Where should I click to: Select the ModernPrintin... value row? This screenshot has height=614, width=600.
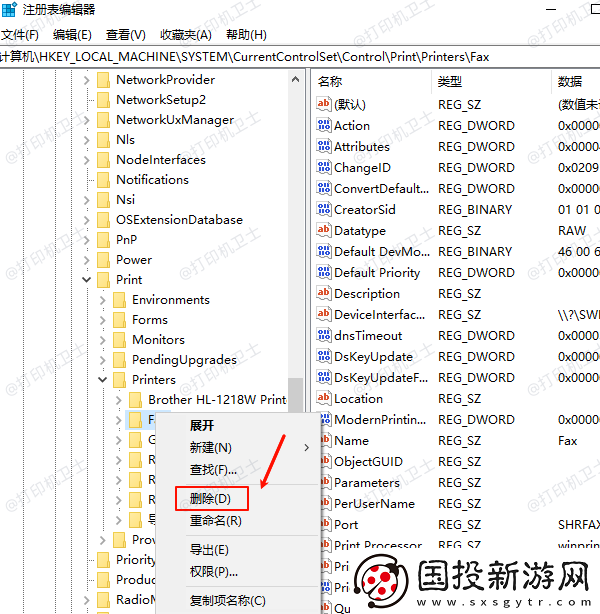click(461, 419)
